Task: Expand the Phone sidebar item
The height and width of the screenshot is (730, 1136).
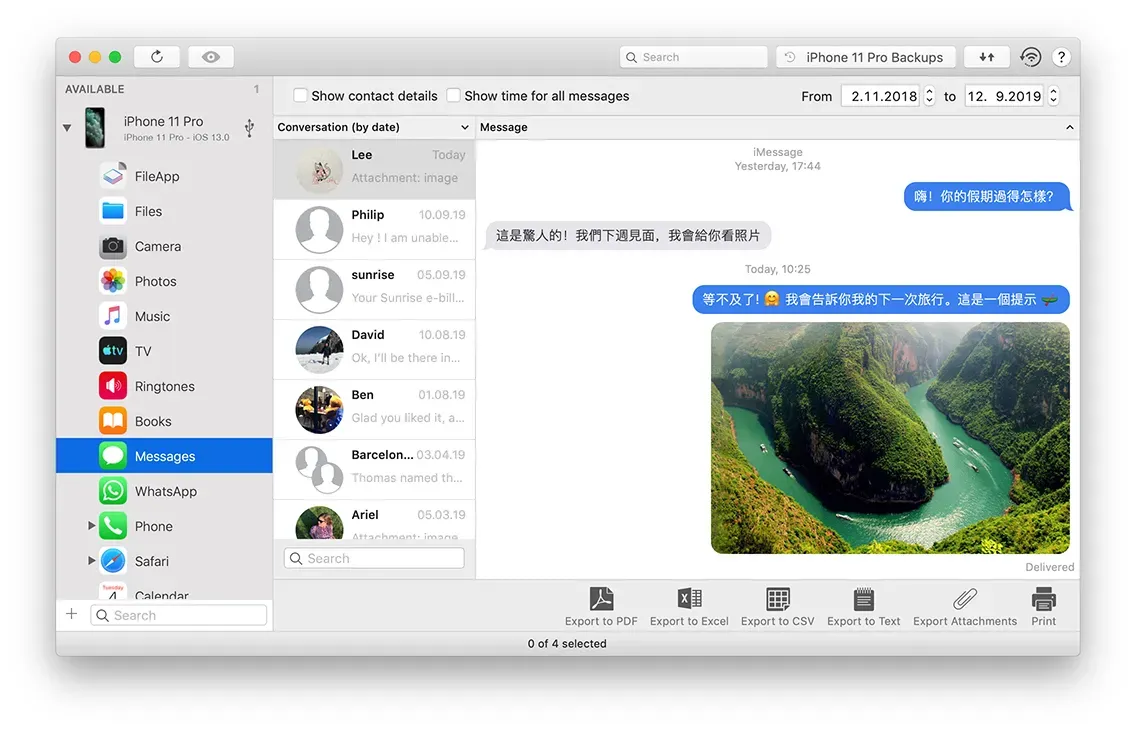Action: point(91,525)
